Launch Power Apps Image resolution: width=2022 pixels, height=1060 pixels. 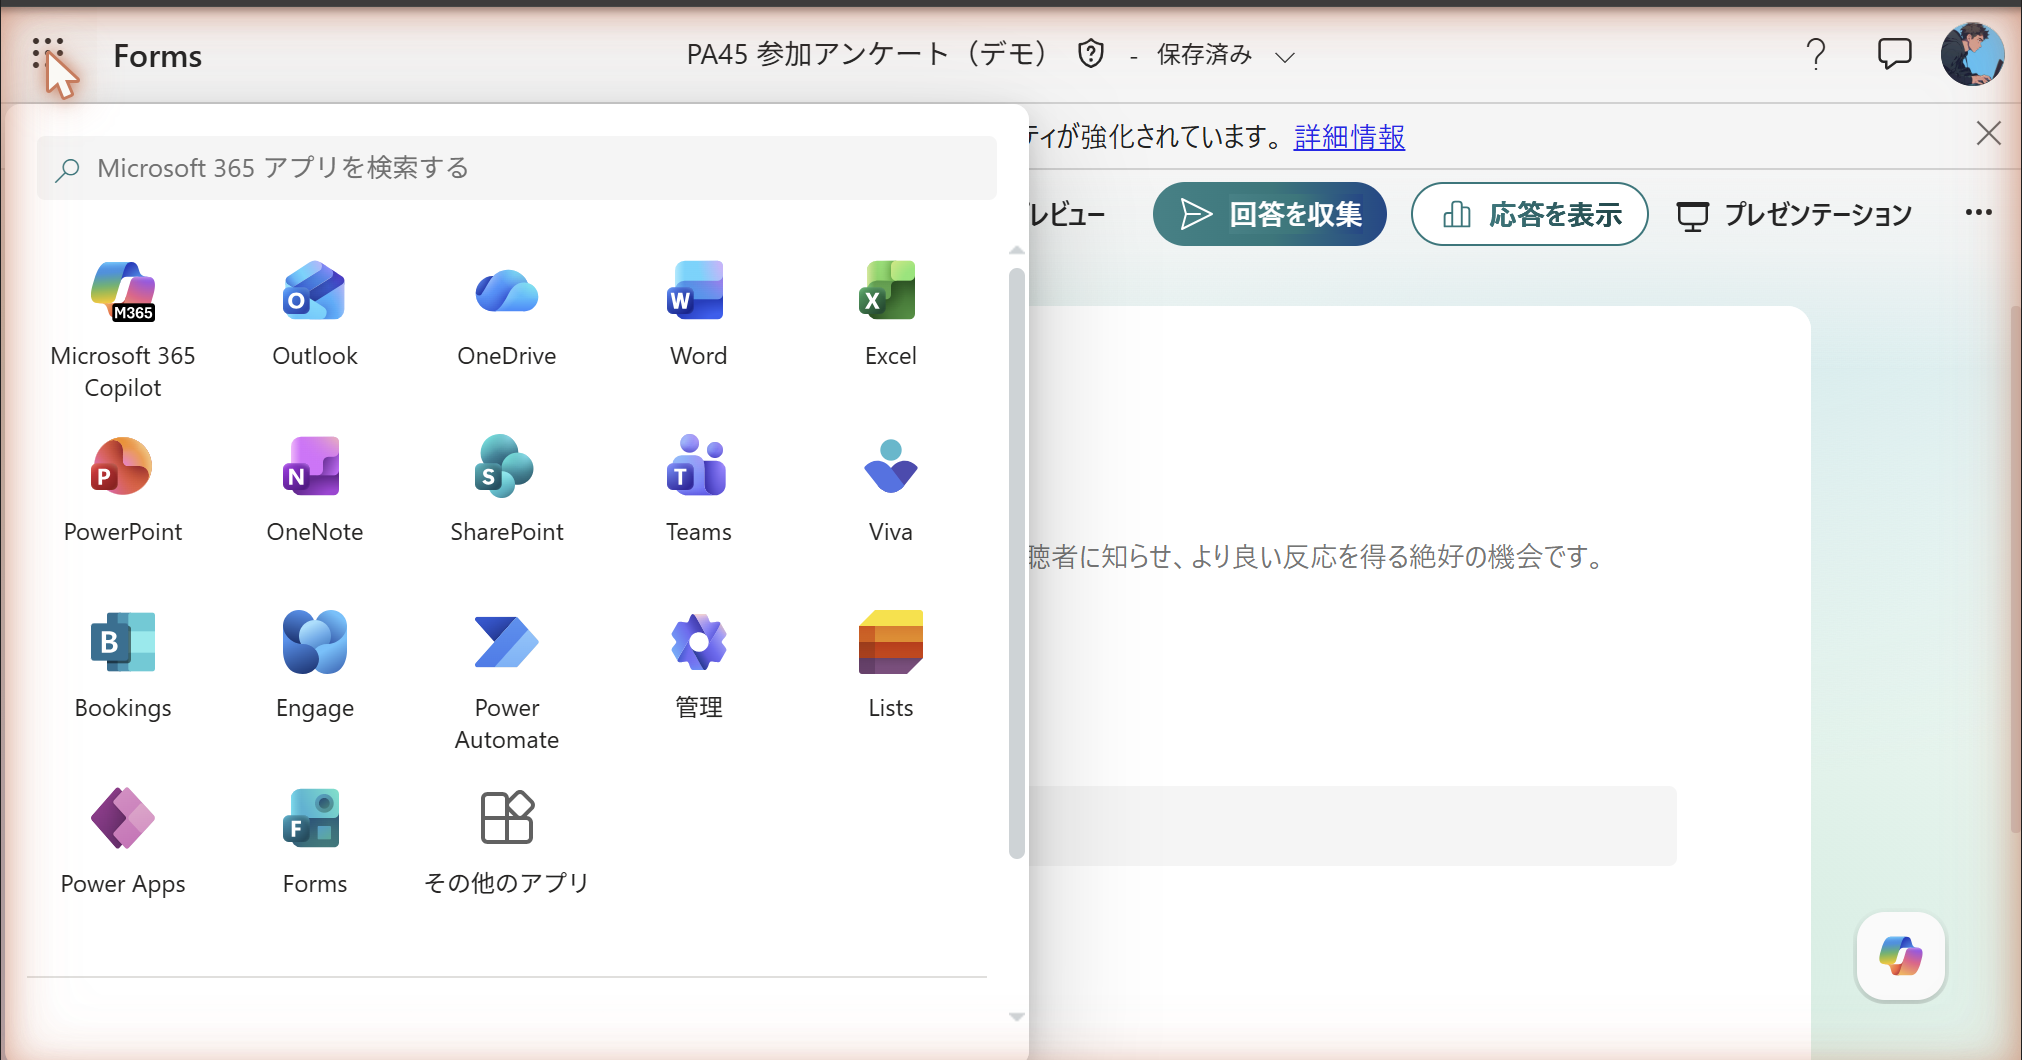tap(123, 842)
